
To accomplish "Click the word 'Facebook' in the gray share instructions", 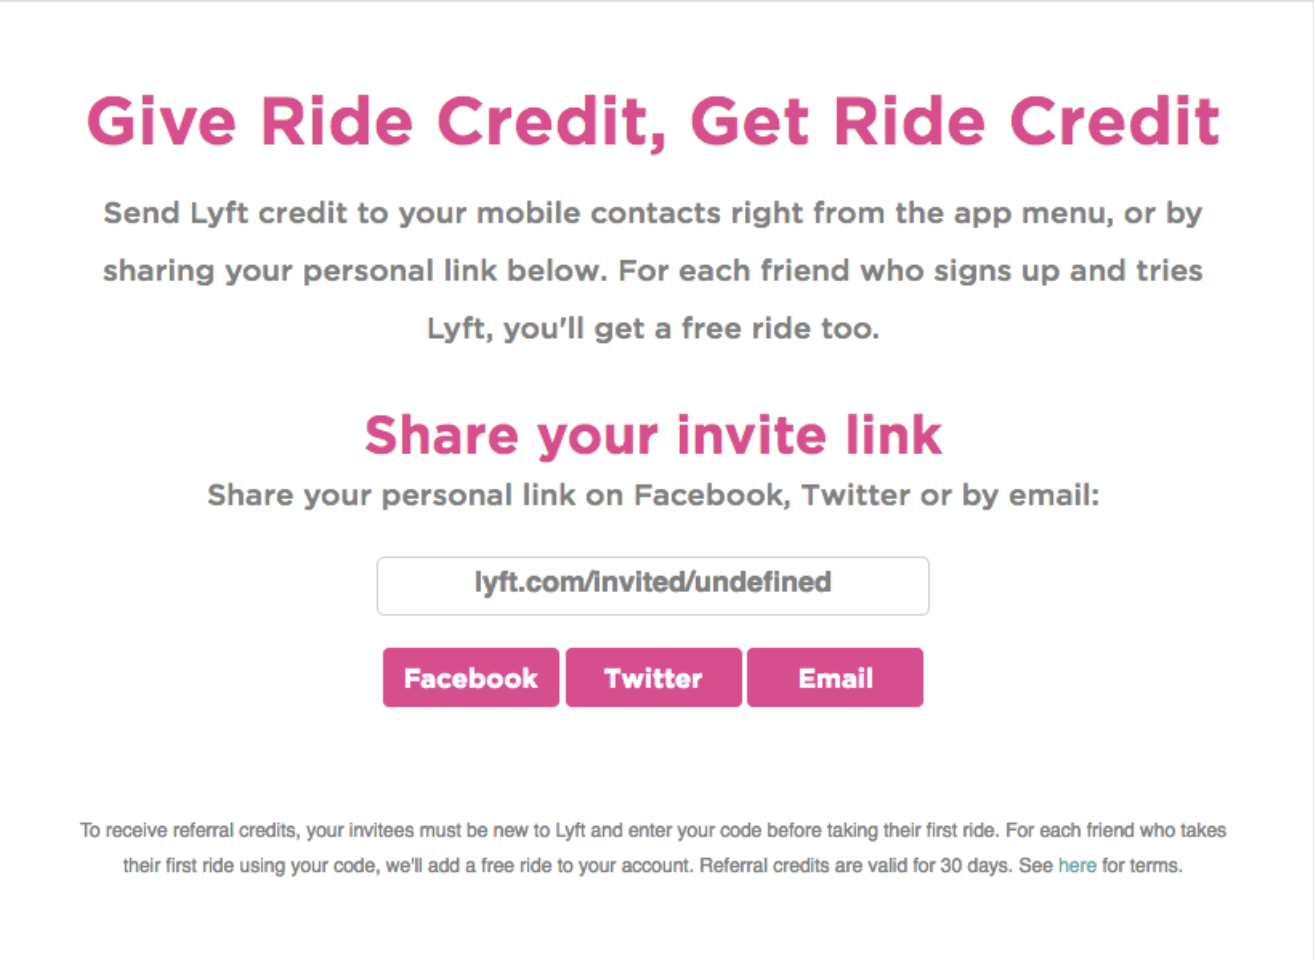I will click(710, 495).
